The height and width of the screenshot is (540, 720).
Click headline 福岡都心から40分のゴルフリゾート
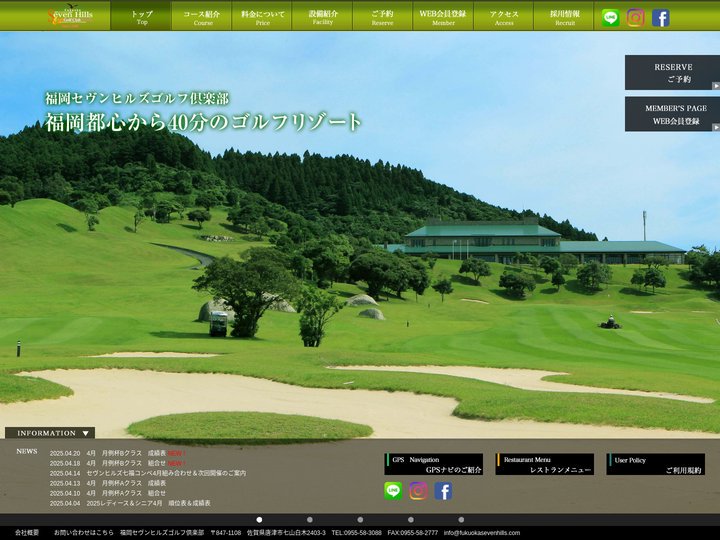(x=203, y=122)
